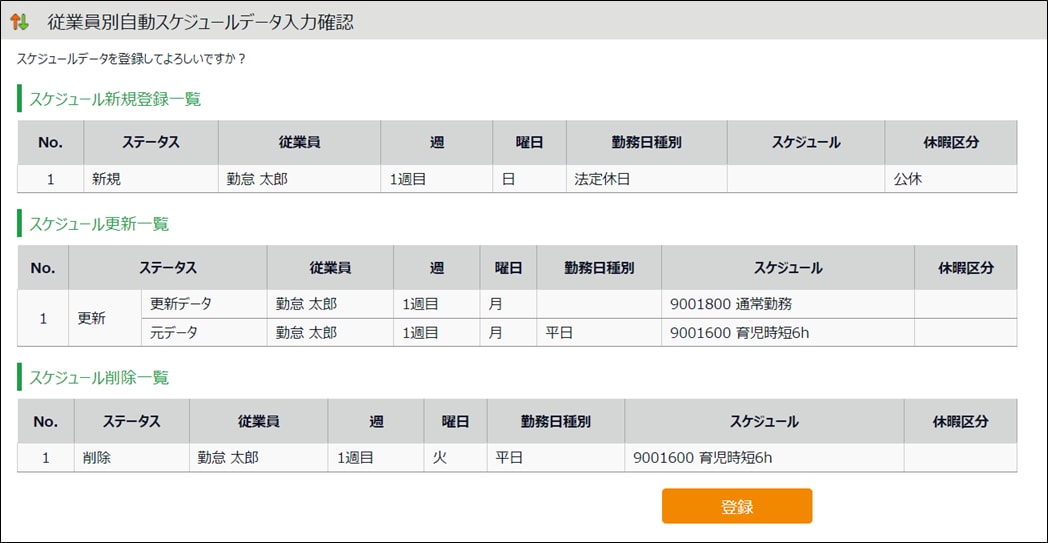The height and width of the screenshot is (543, 1048).
Task: Select the 新規 status cell
Action: pyautogui.click(x=106, y=179)
